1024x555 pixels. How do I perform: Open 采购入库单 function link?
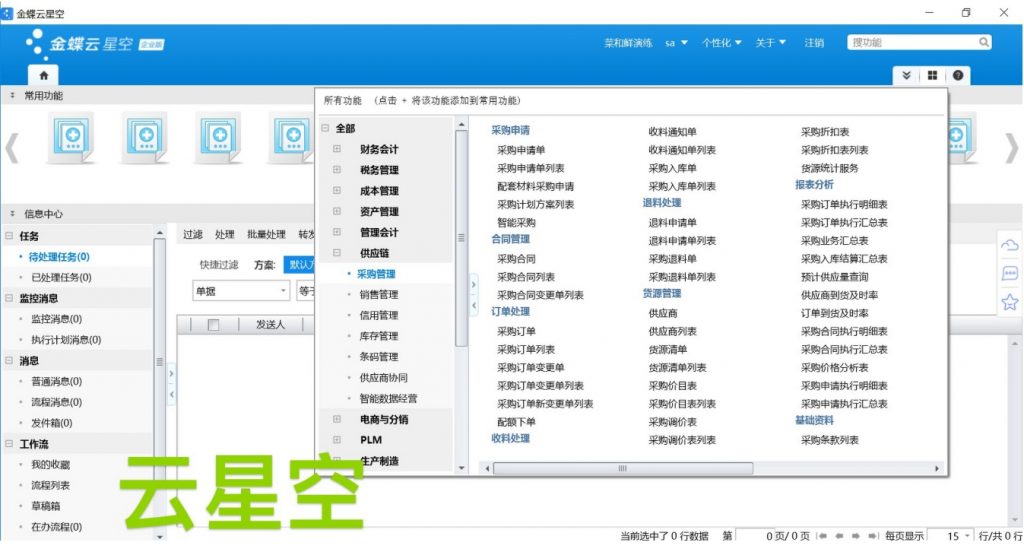673,168
